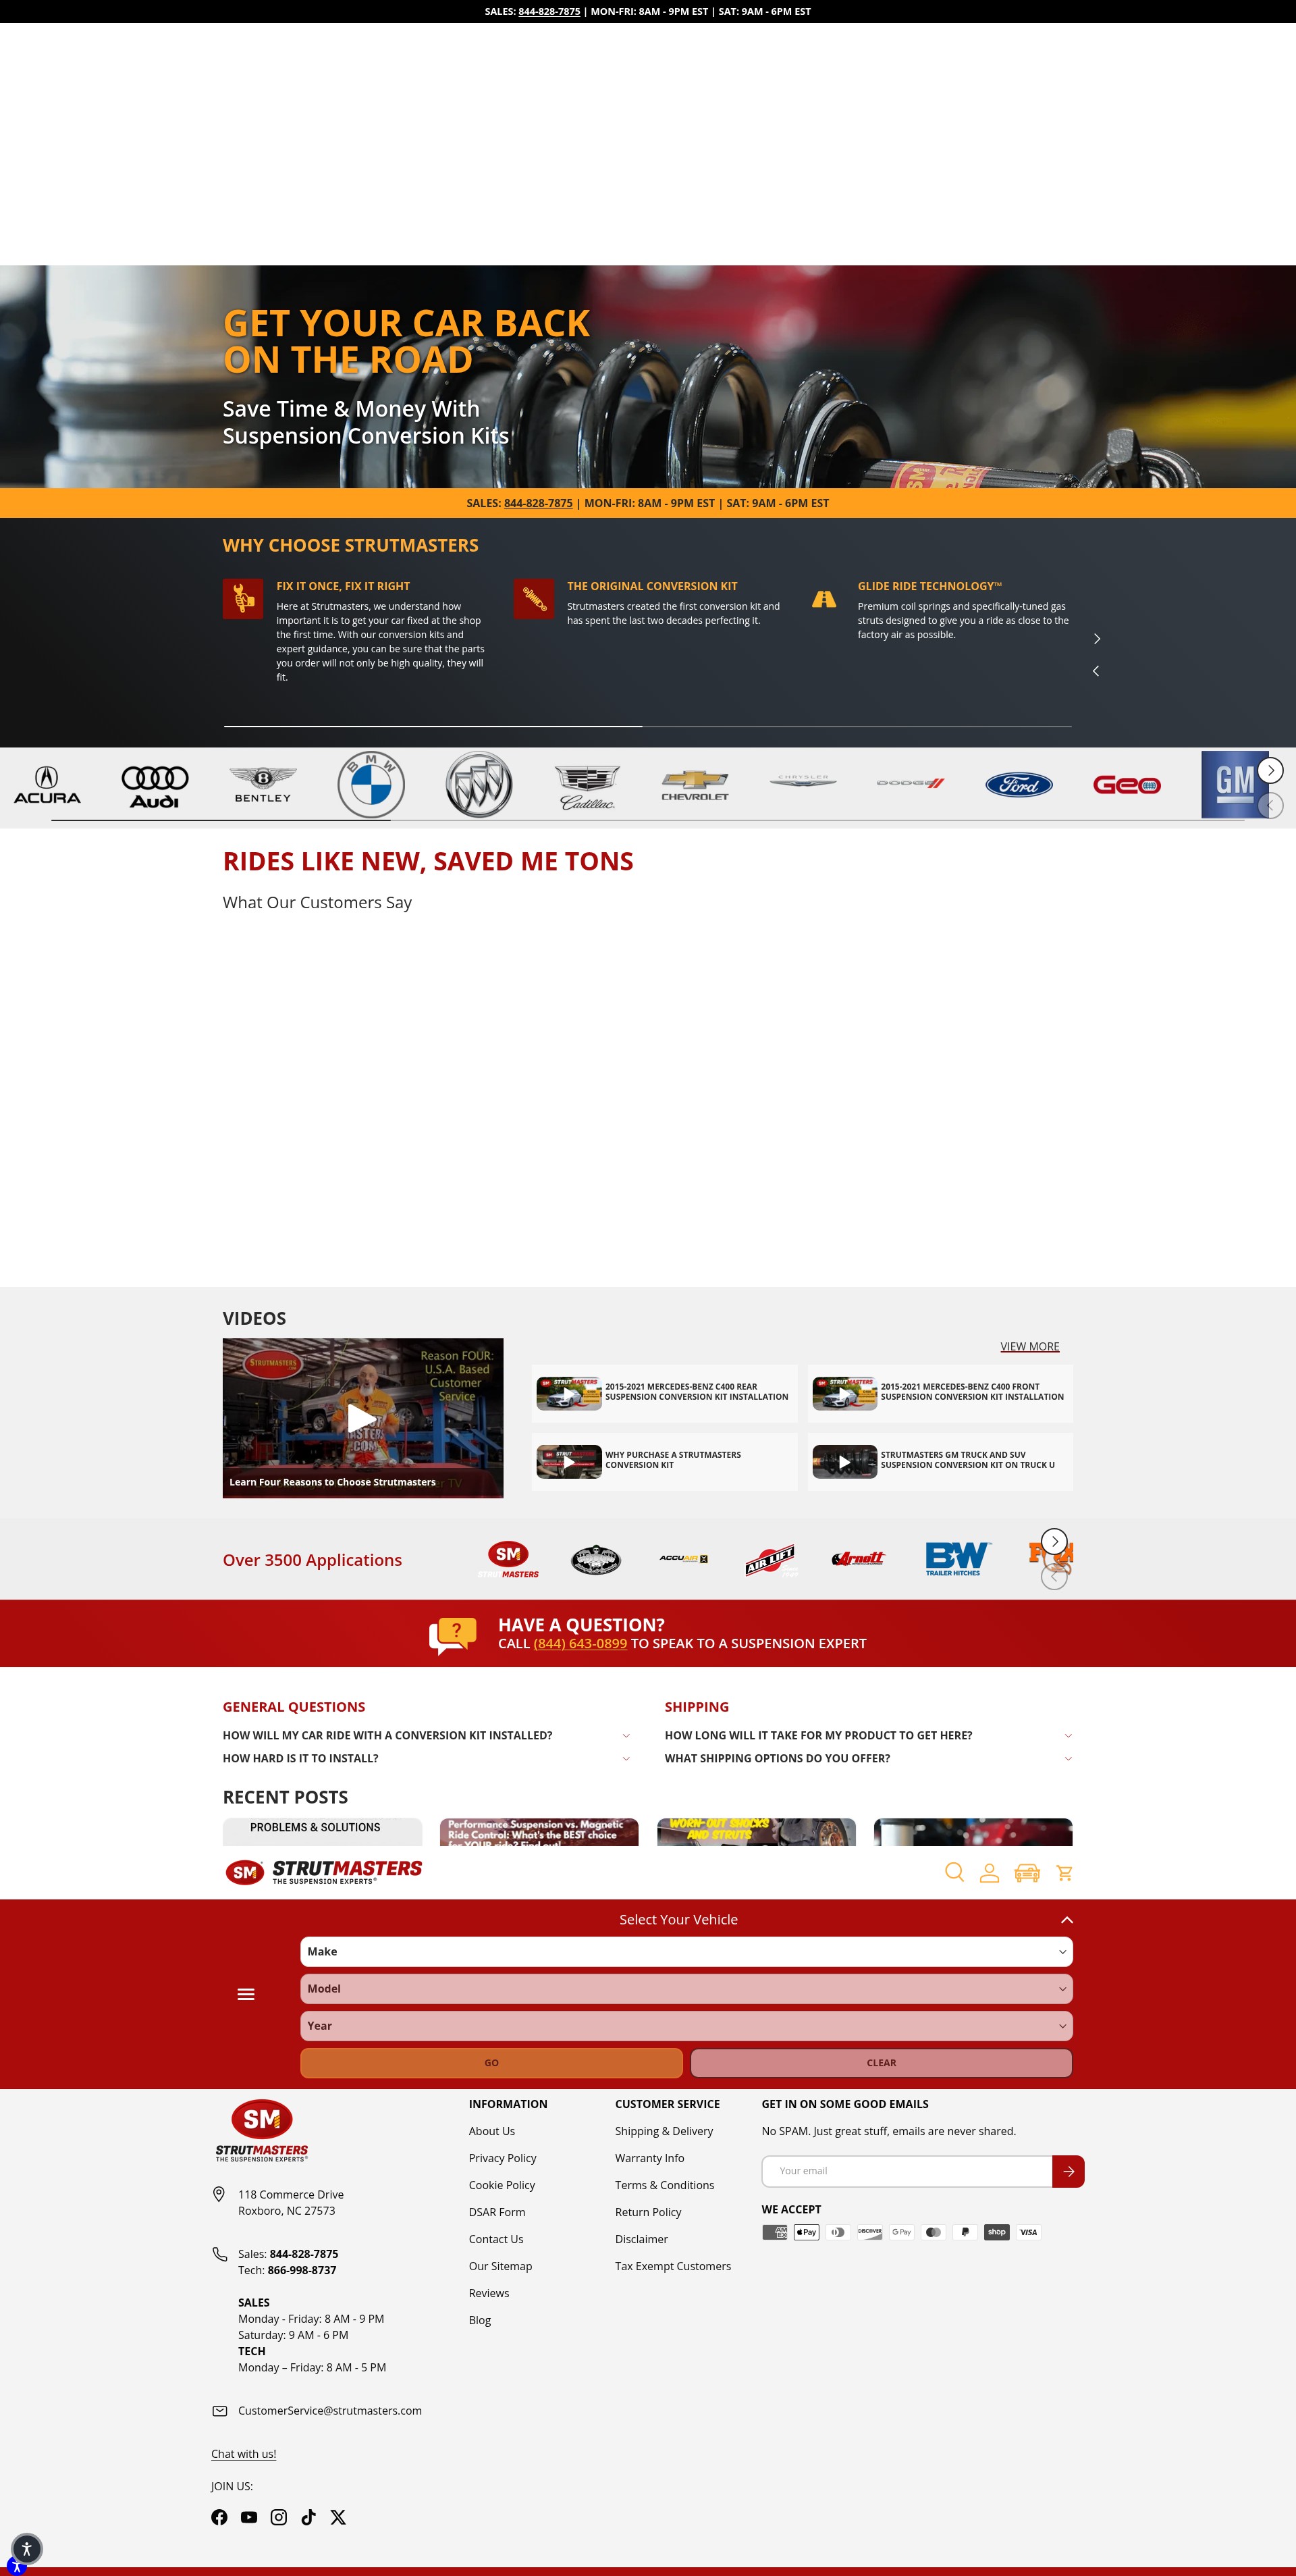This screenshot has height=2576, width=1296.
Task: Open the About Us footer link
Action: tap(492, 2131)
